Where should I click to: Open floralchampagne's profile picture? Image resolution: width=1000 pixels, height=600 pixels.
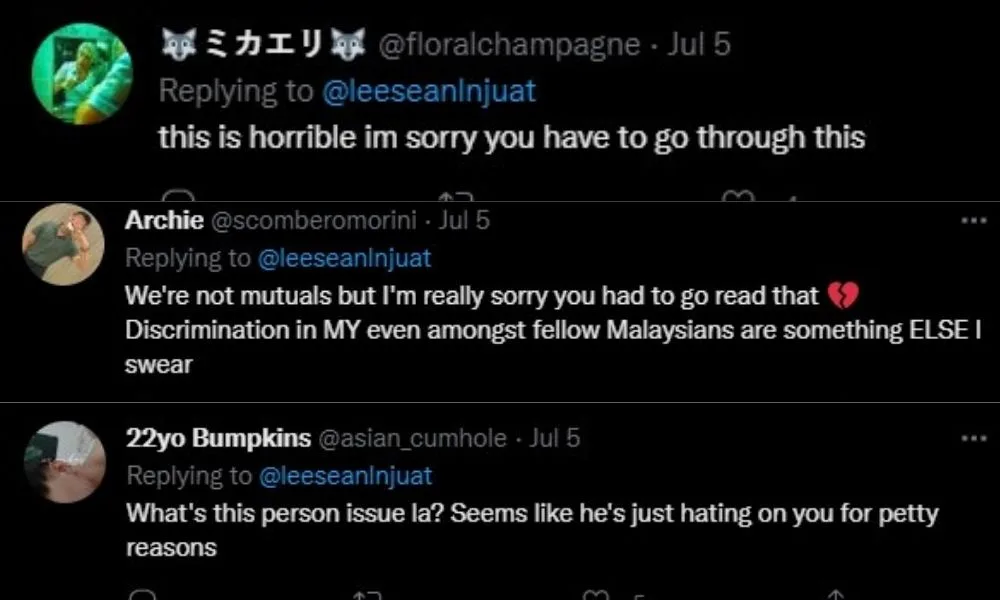[81, 73]
